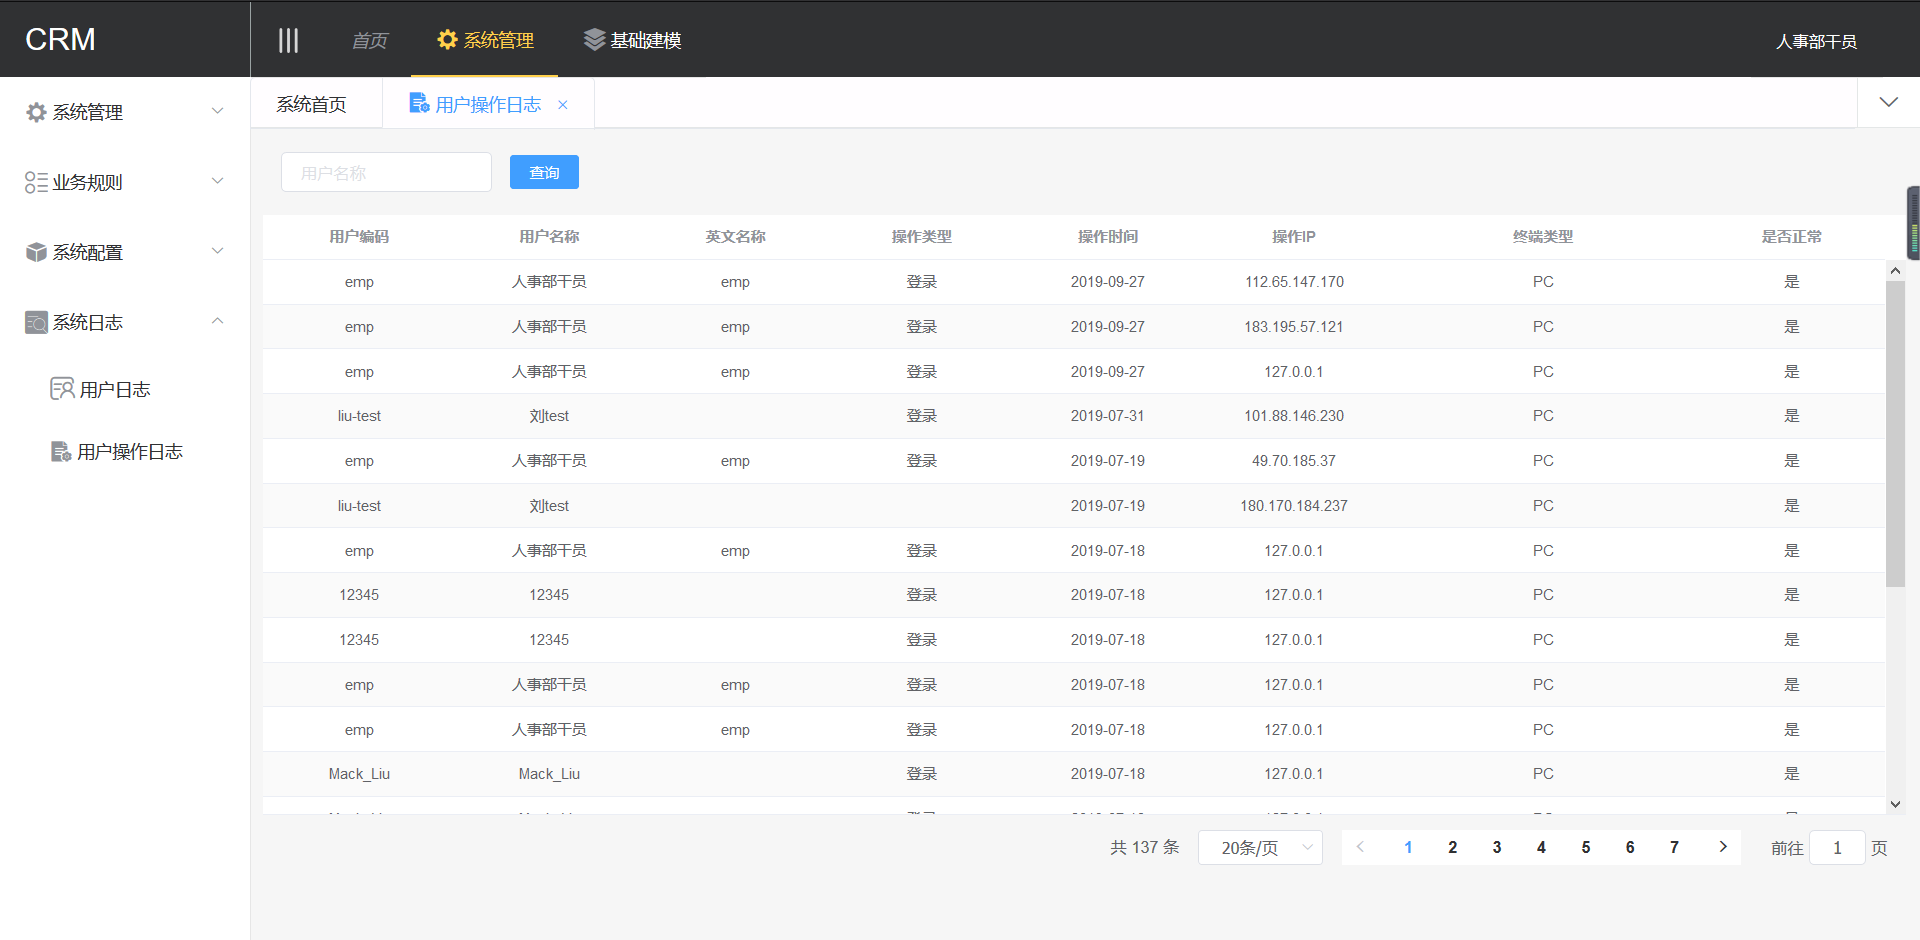Click the 系统配置 cube icon in sidebar
Viewport: 1920px width, 940px height.
point(36,252)
